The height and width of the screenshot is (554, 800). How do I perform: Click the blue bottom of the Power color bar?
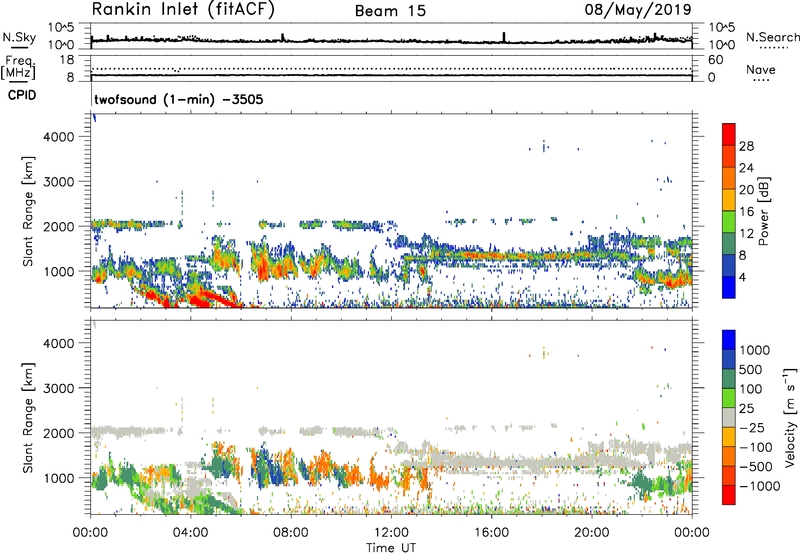[729, 287]
